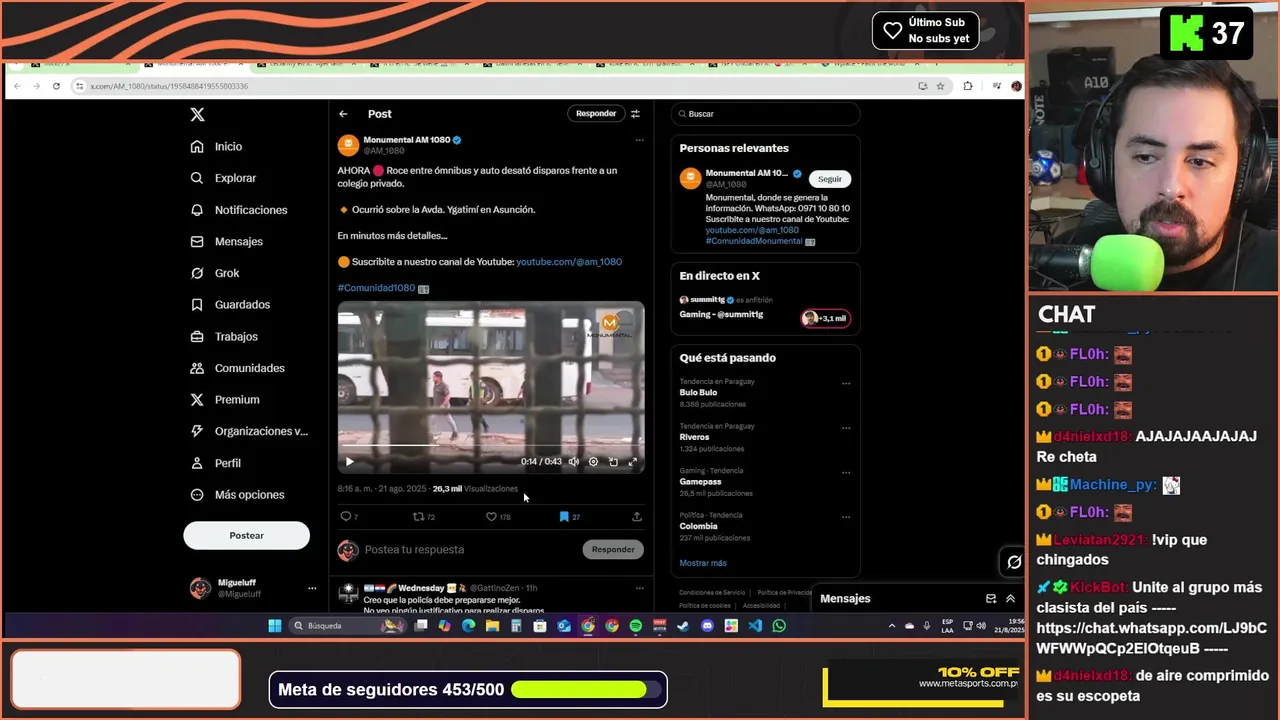
Task: Open more options dots for Riveros trend
Action: click(846, 428)
